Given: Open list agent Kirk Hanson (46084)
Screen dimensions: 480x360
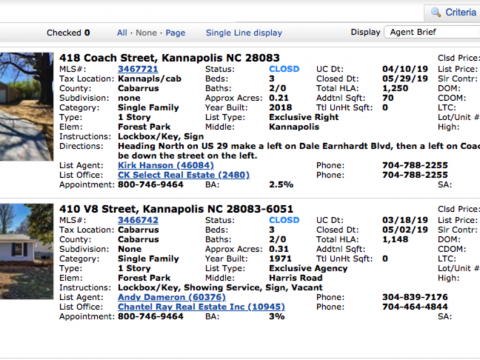Looking at the screenshot, I should (166, 165).
